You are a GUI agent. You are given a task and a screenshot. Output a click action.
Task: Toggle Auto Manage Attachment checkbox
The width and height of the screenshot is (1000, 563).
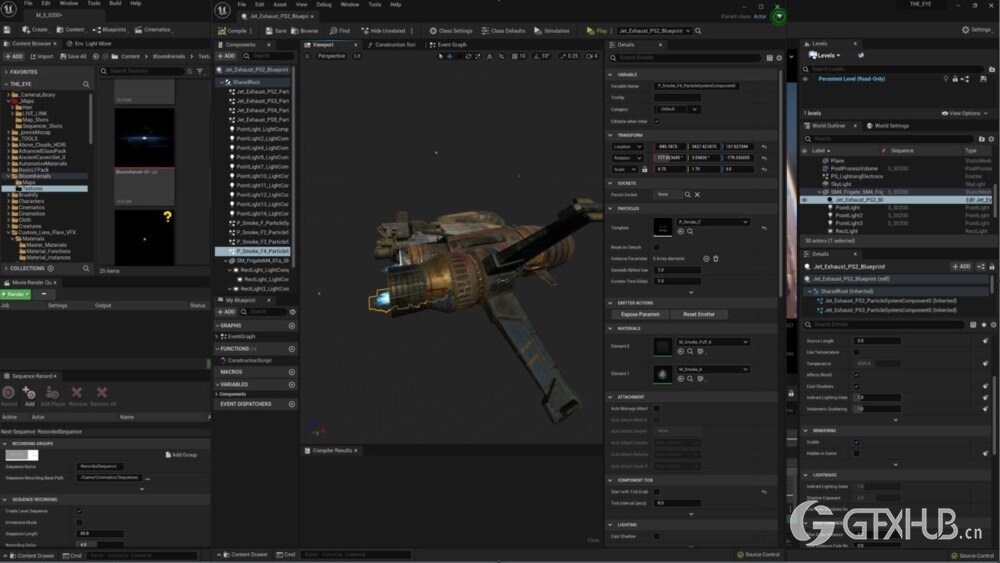(x=656, y=409)
